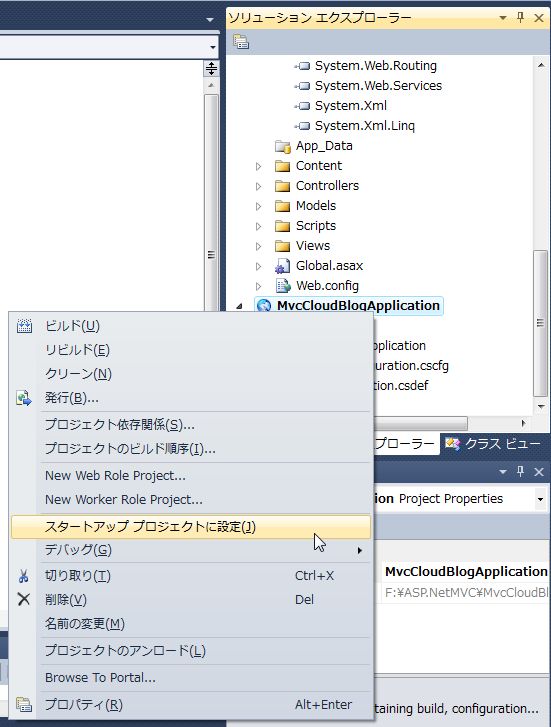Open プロジェクト依存関係(S)... menu item
This screenshot has width=551, height=727.
click(x=191, y=425)
